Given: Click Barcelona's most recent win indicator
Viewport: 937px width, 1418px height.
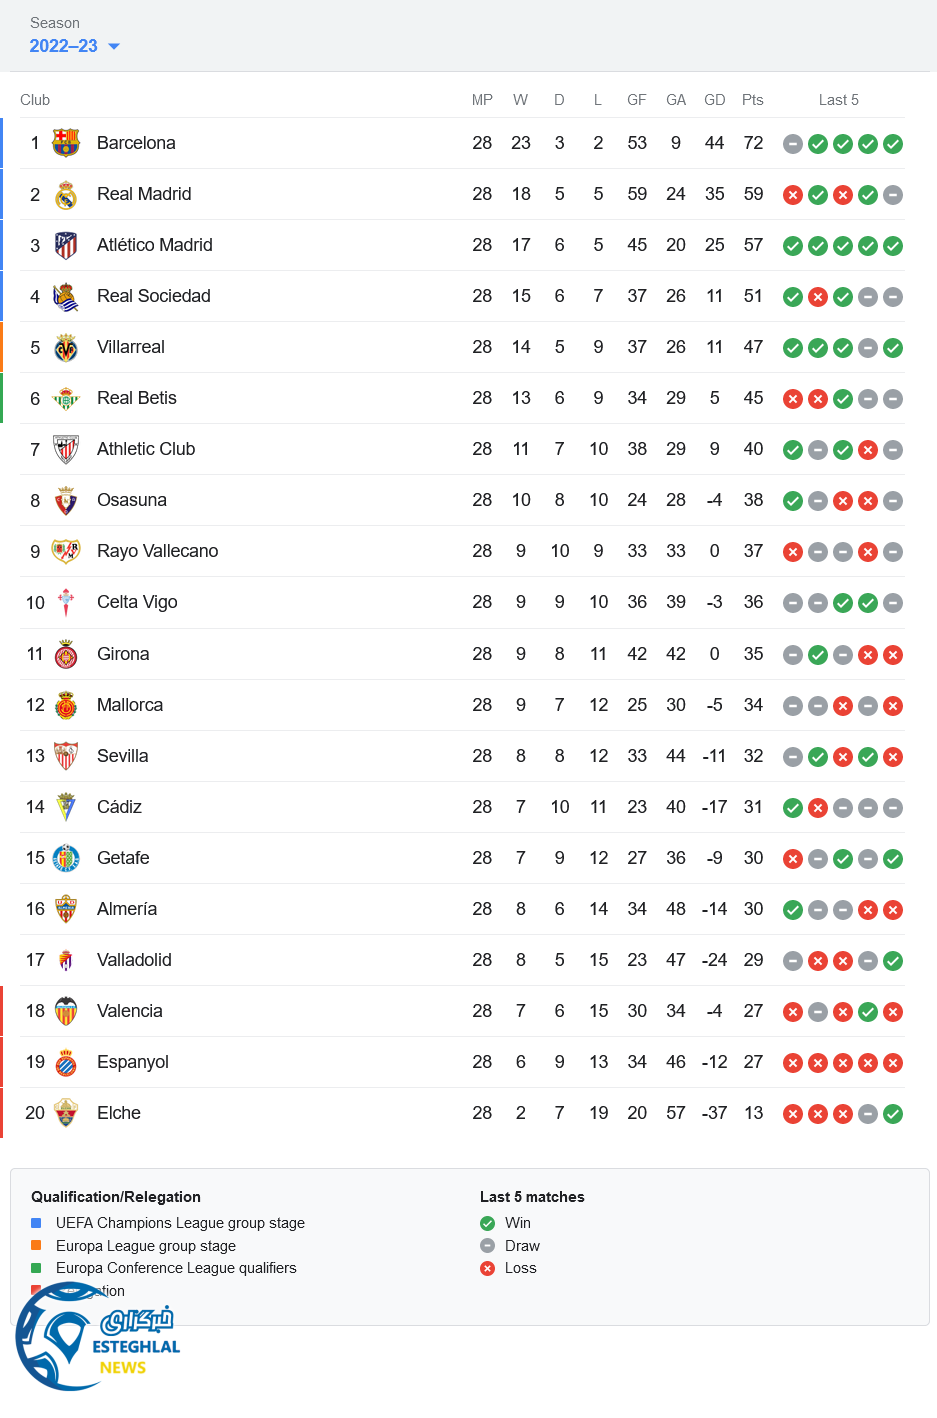Looking at the screenshot, I should tap(893, 144).
